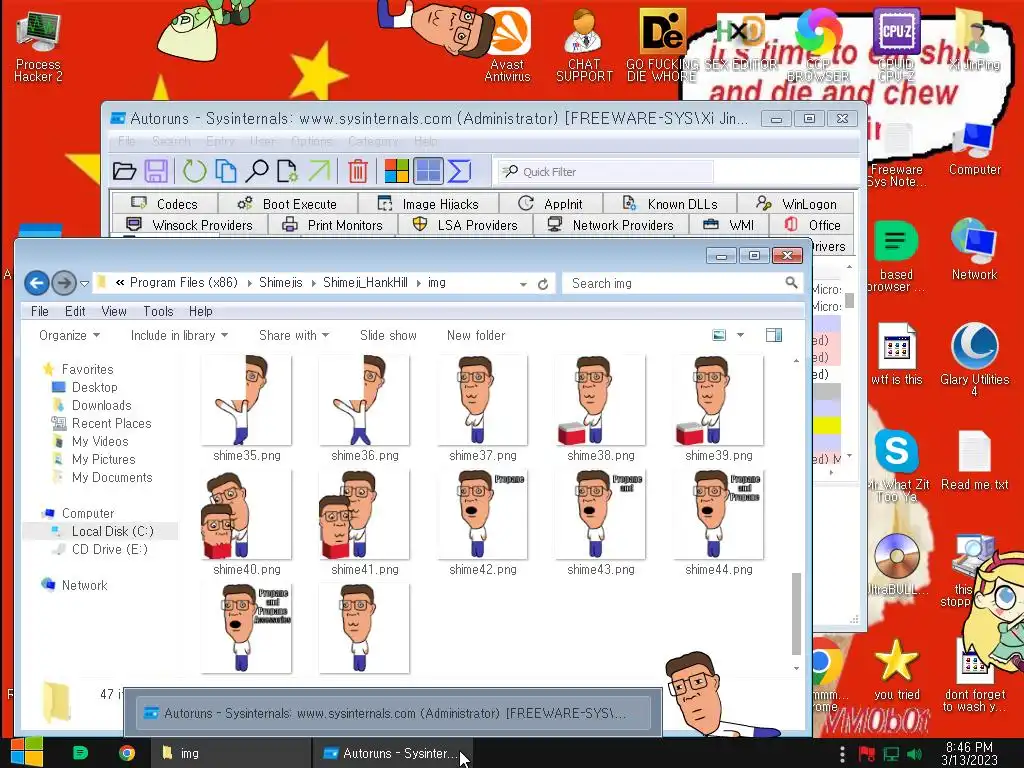Click the Explorer Back arrow button

click(37, 283)
